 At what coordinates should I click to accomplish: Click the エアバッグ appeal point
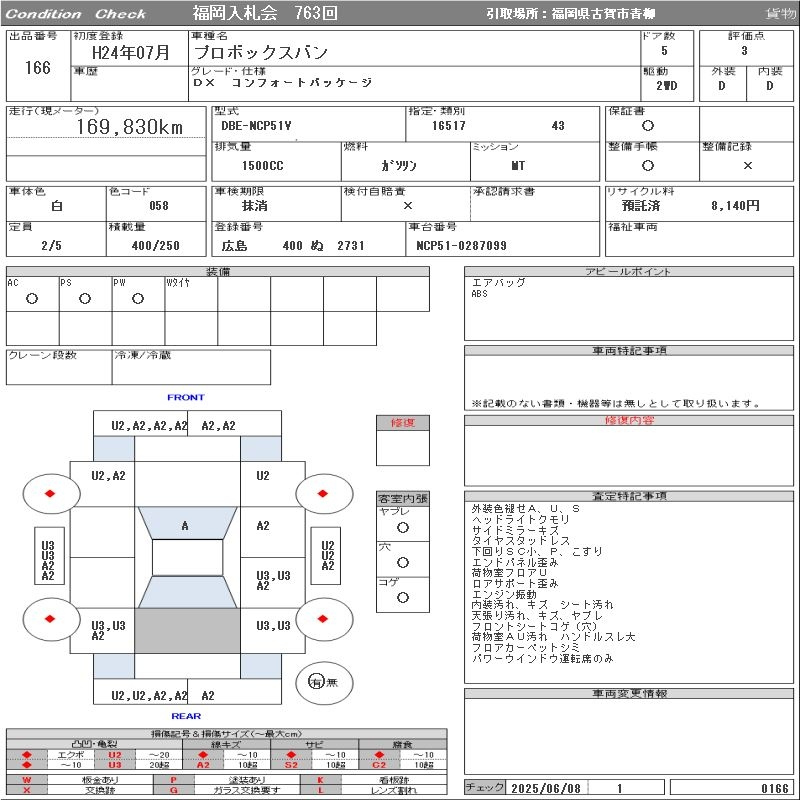click(x=498, y=282)
